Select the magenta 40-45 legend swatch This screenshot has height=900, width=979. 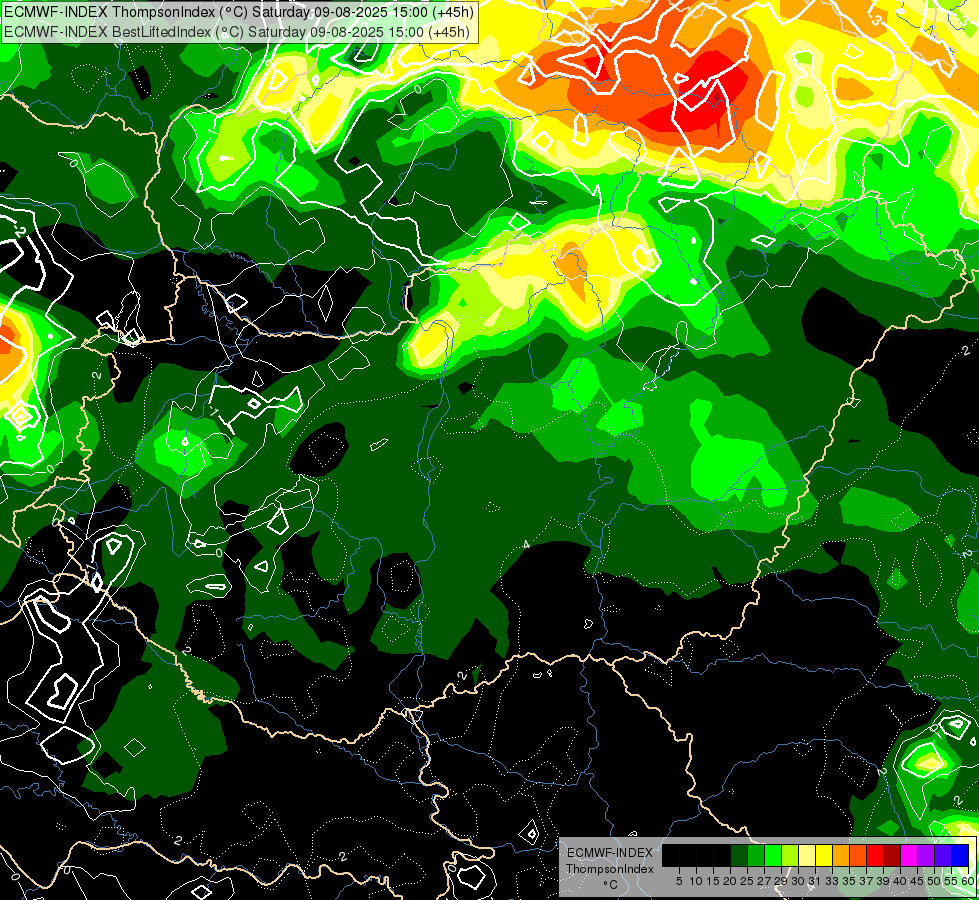909,856
